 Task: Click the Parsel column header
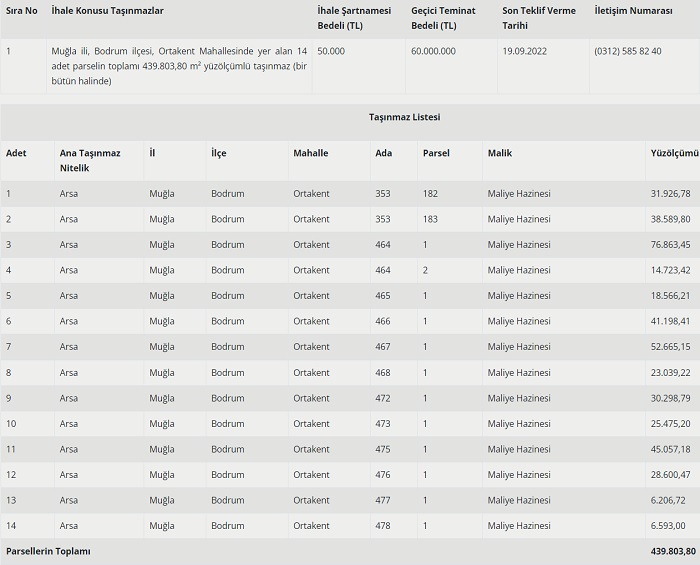[435, 153]
